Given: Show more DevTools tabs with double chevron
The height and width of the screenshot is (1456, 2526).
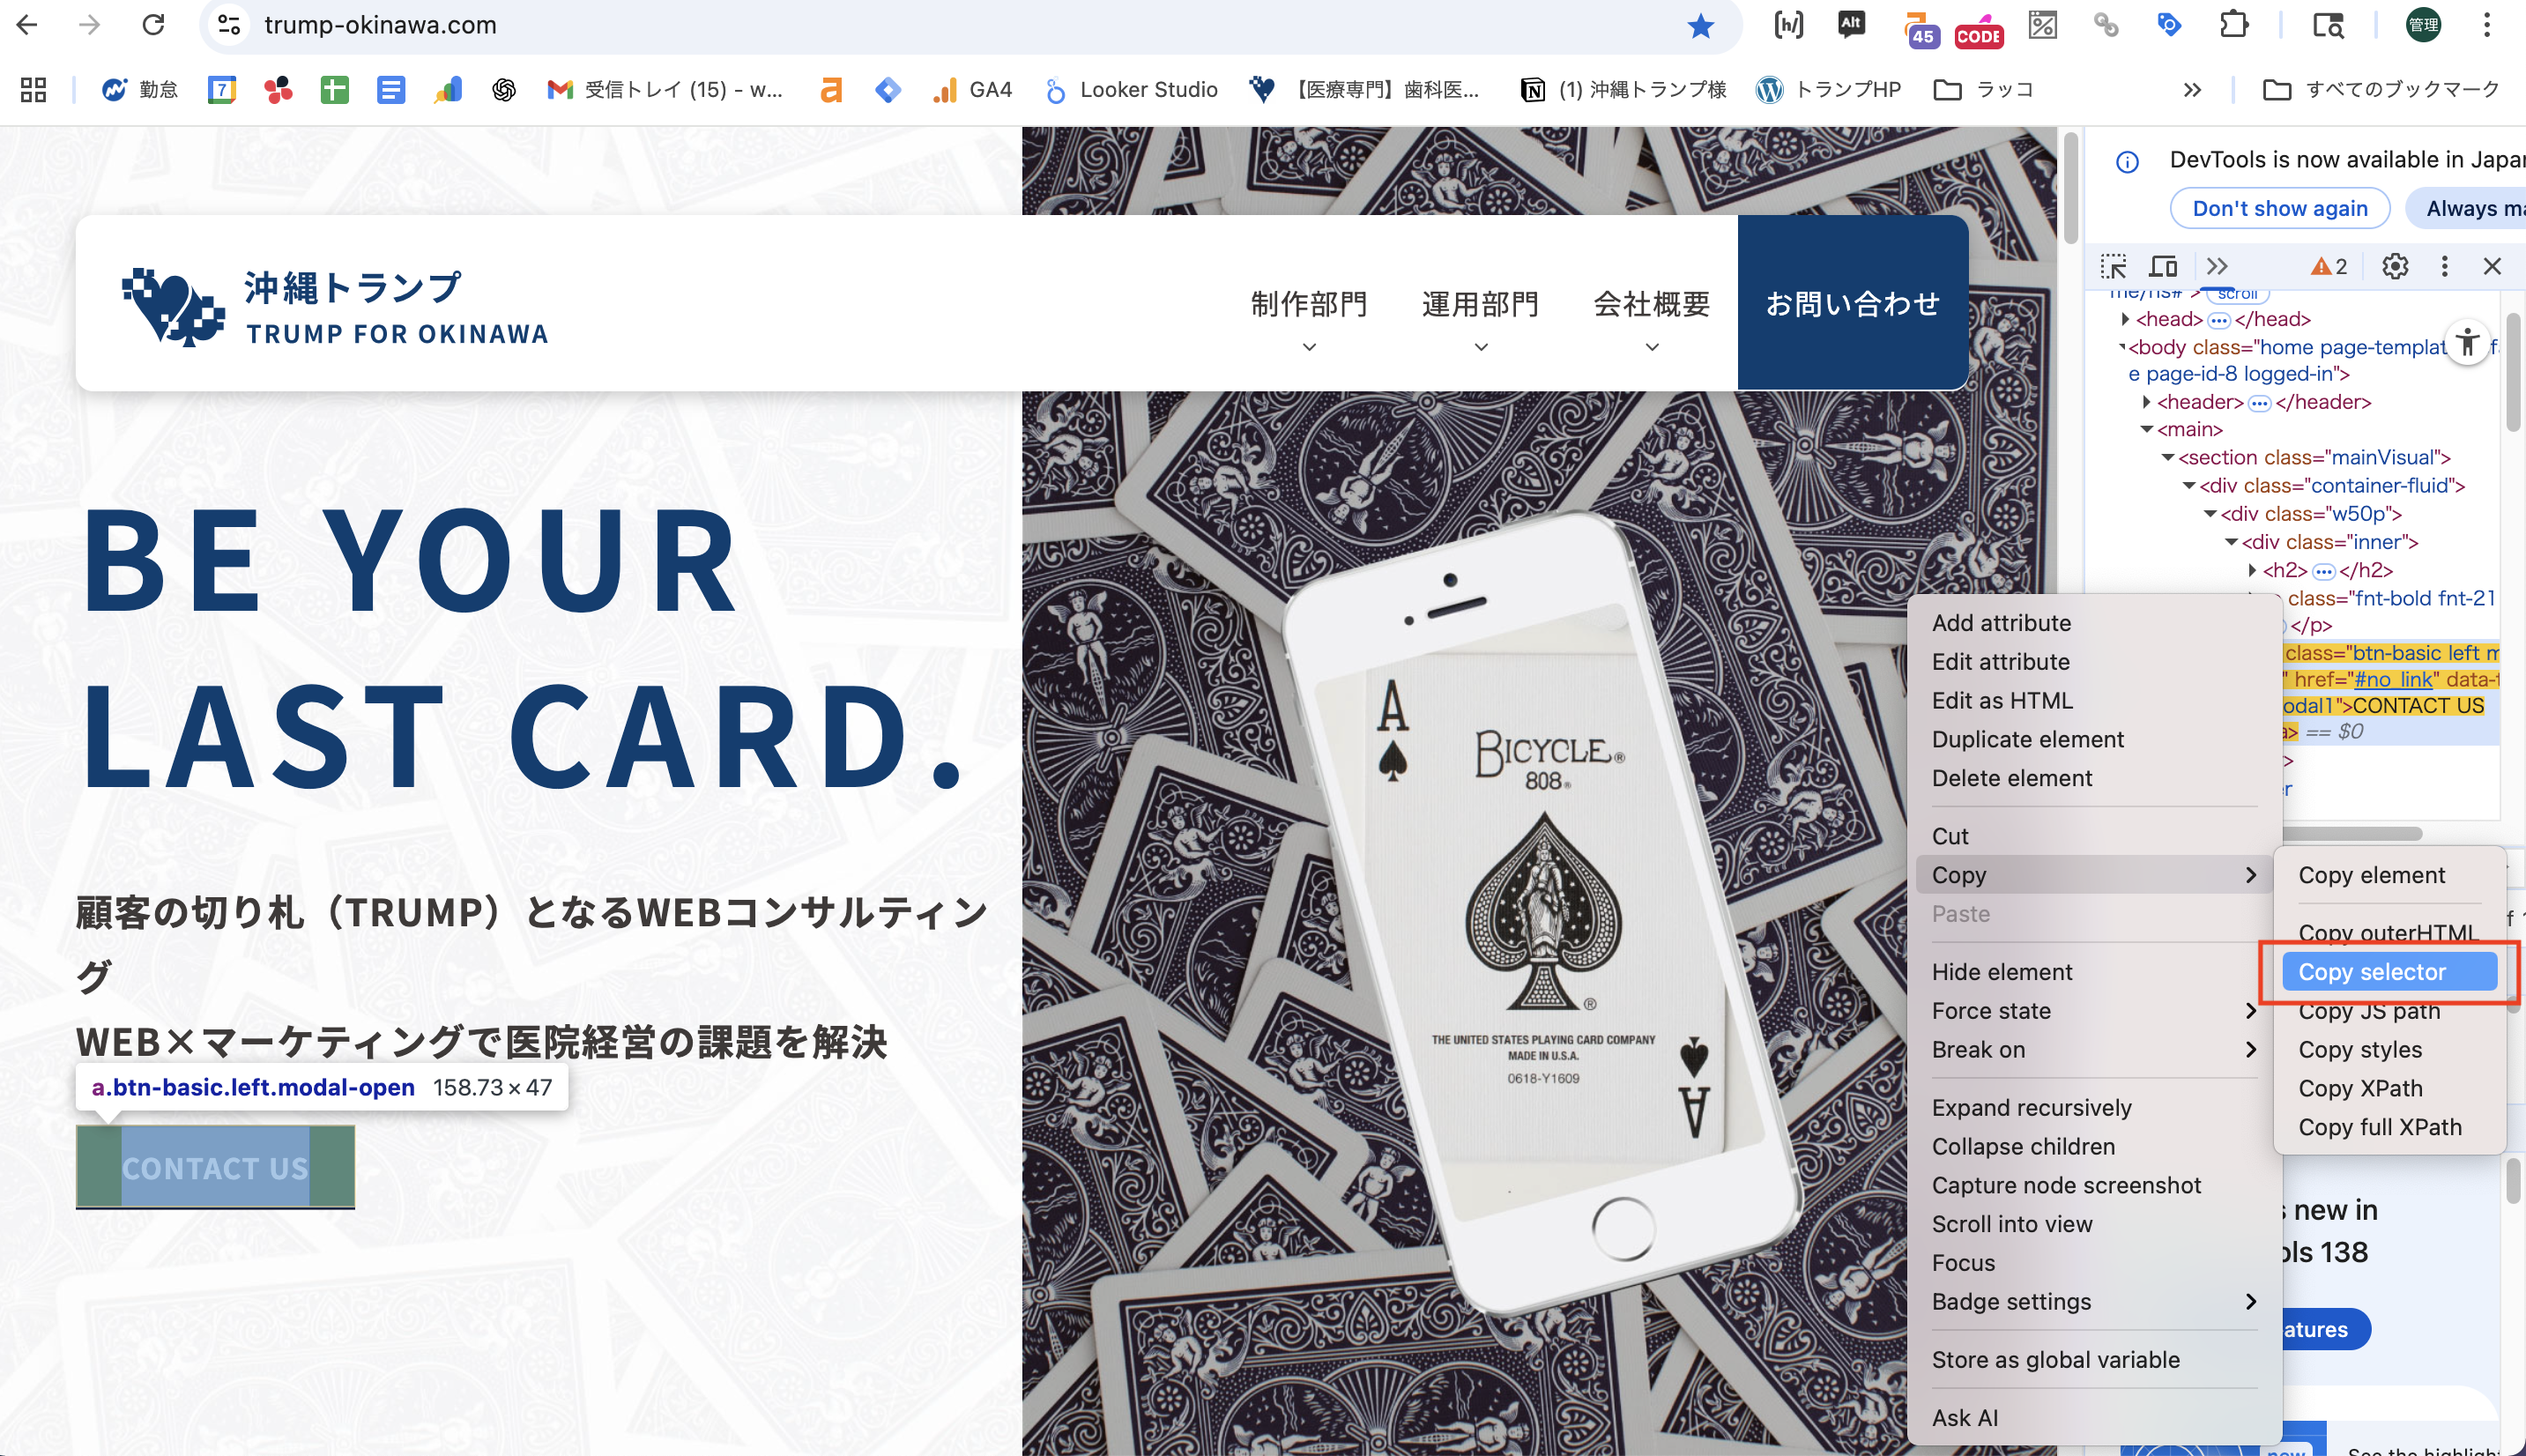Looking at the screenshot, I should click(2217, 266).
